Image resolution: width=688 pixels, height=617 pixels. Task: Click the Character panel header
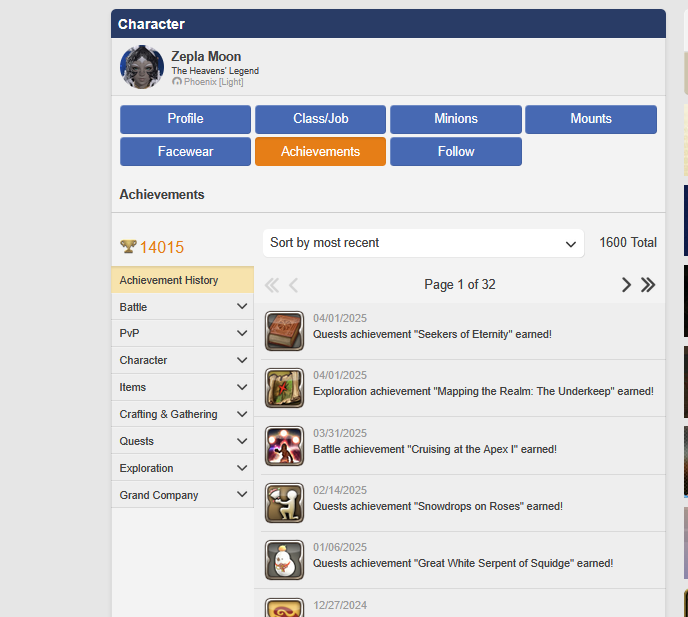click(x=388, y=24)
